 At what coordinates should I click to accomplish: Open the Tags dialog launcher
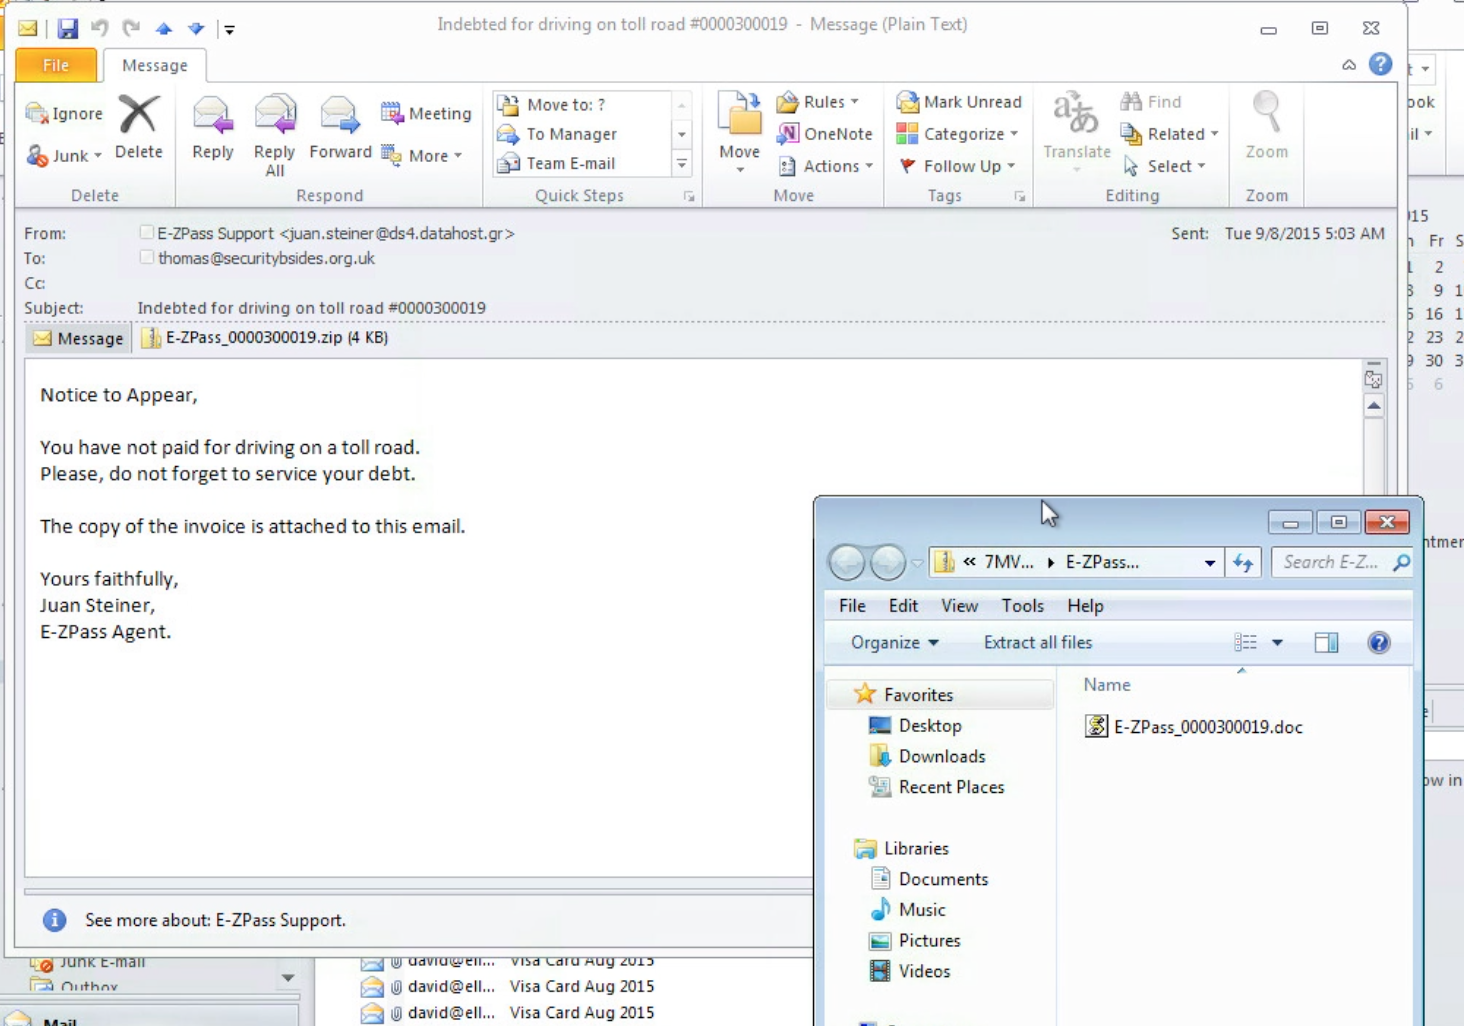click(x=1019, y=197)
